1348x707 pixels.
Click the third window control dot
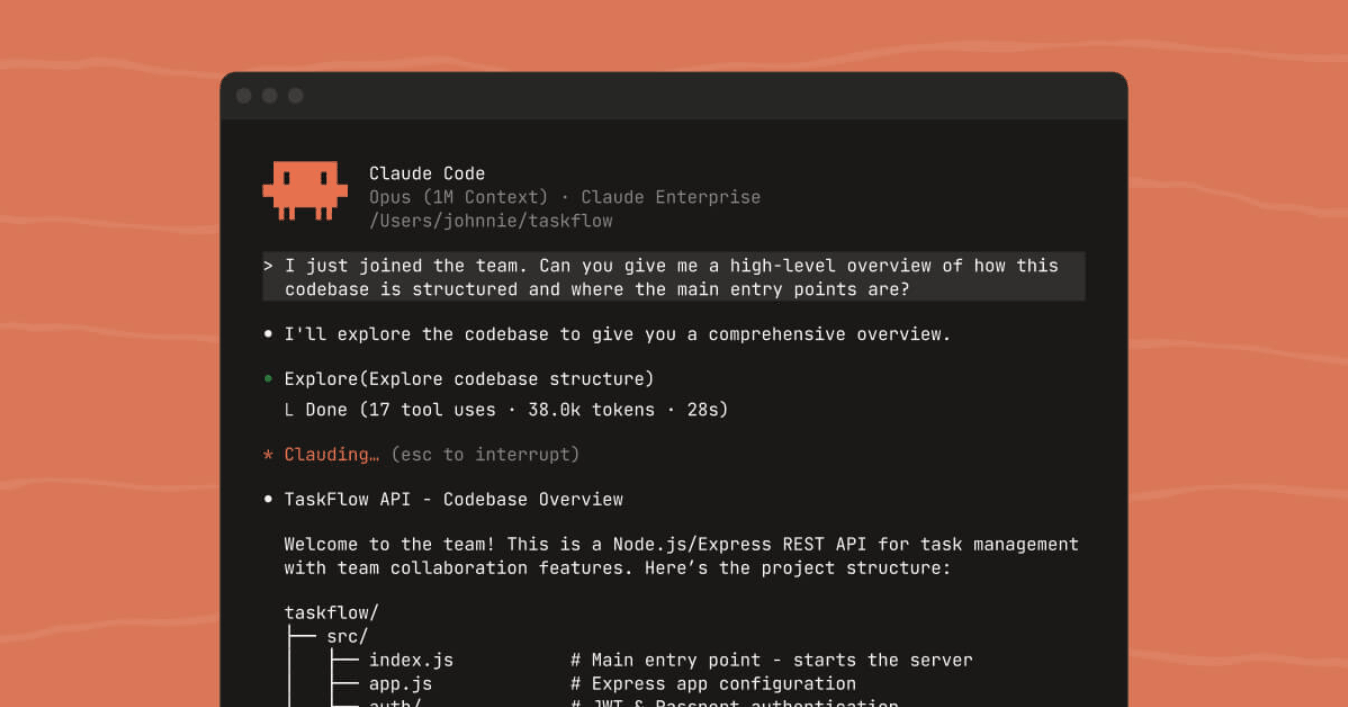pos(296,96)
